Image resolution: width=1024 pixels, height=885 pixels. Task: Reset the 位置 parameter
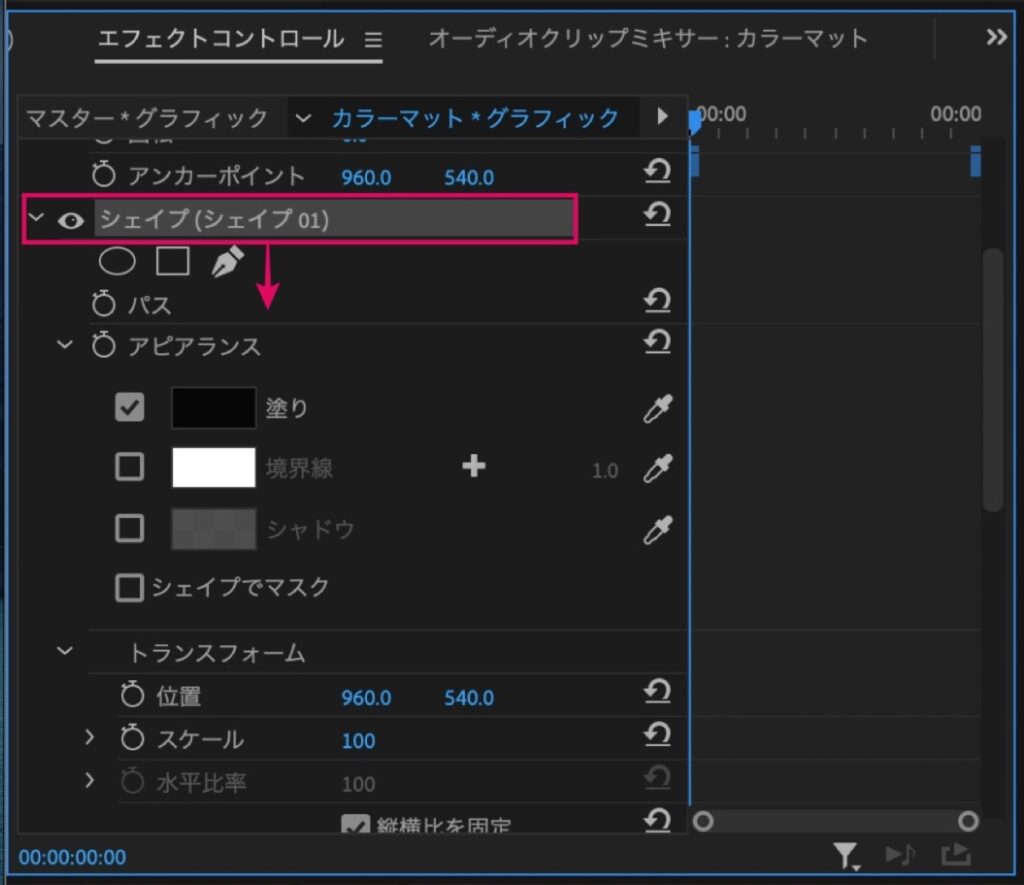[657, 691]
